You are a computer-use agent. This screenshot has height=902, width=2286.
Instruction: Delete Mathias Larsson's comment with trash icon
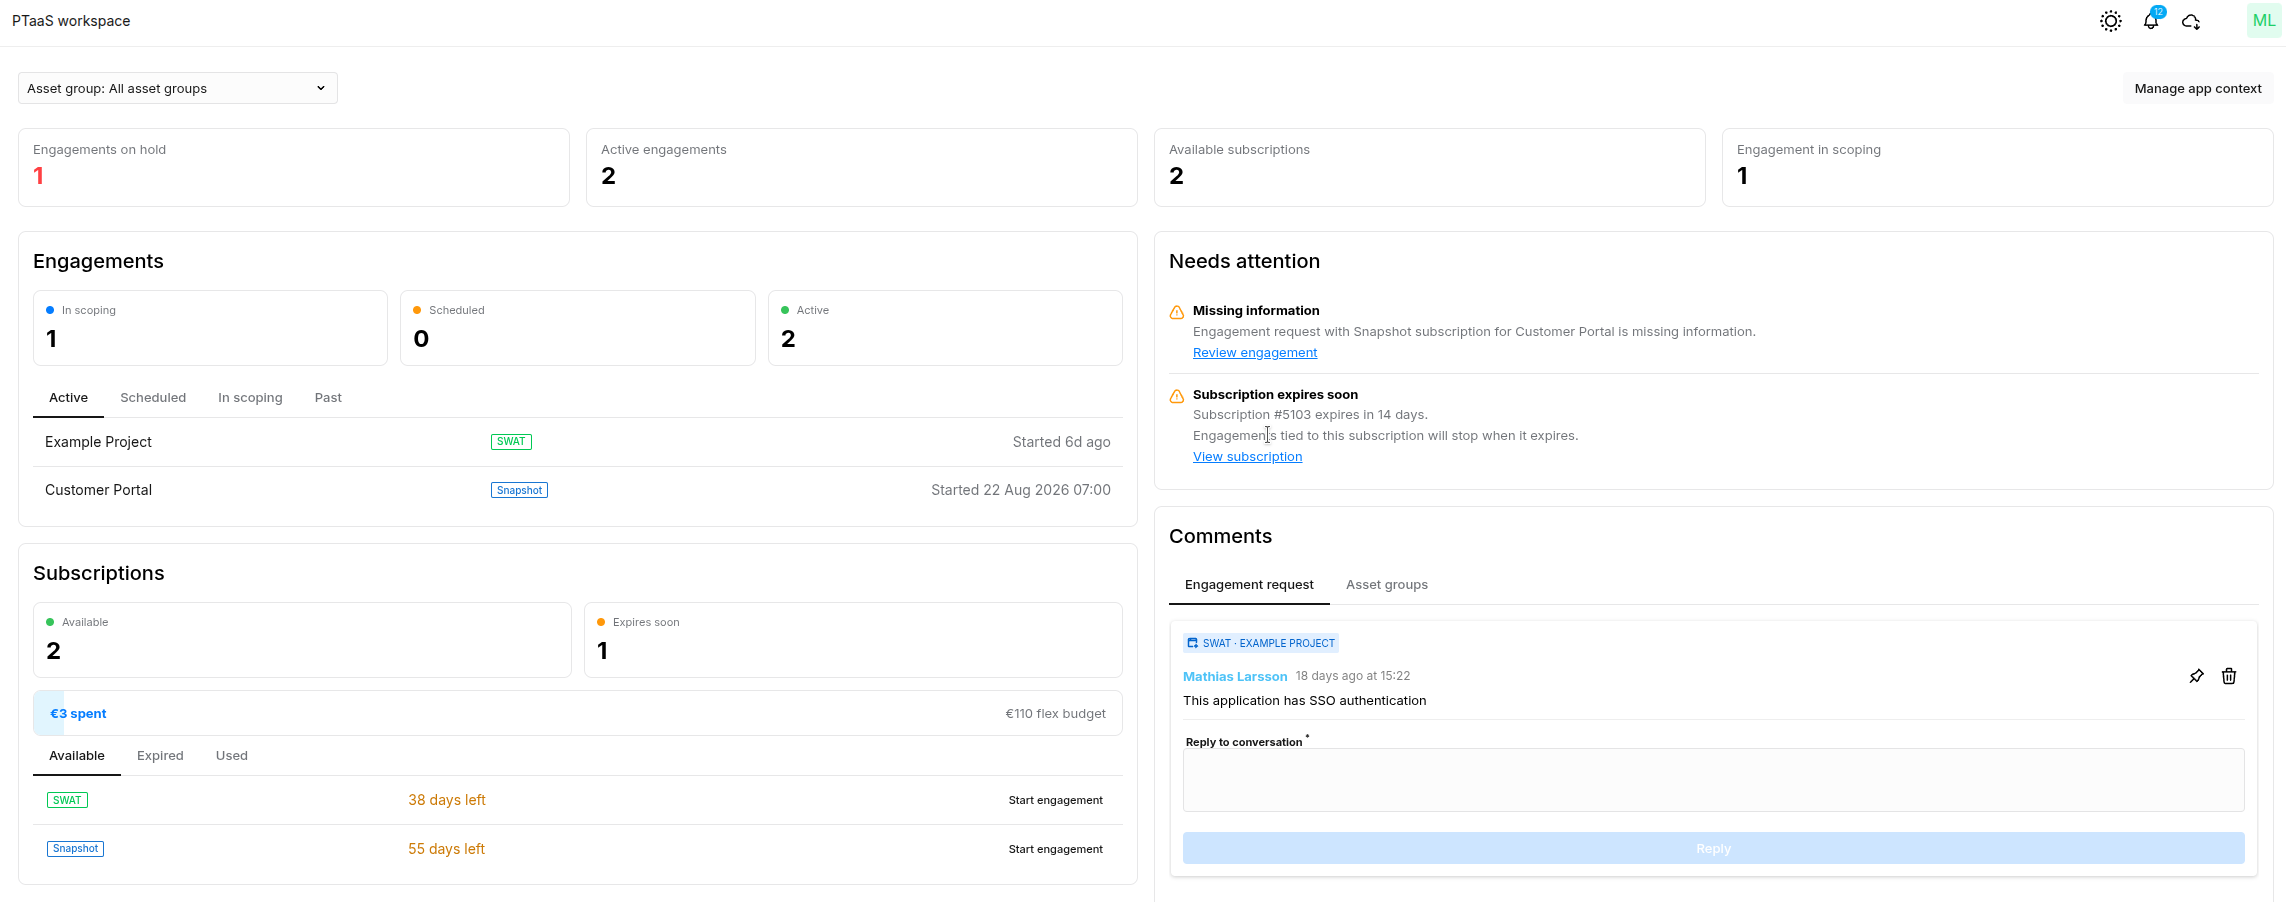(2229, 676)
